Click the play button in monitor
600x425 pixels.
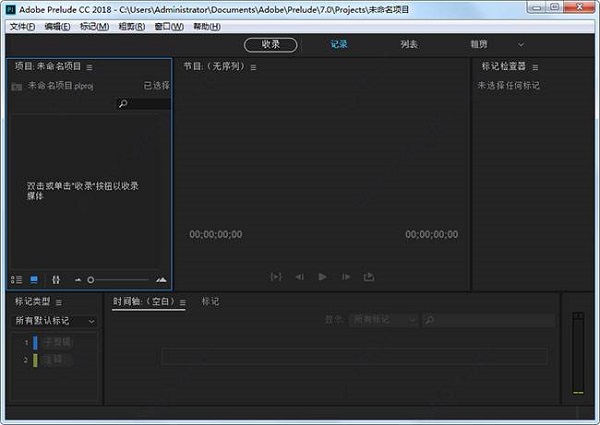(323, 277)
